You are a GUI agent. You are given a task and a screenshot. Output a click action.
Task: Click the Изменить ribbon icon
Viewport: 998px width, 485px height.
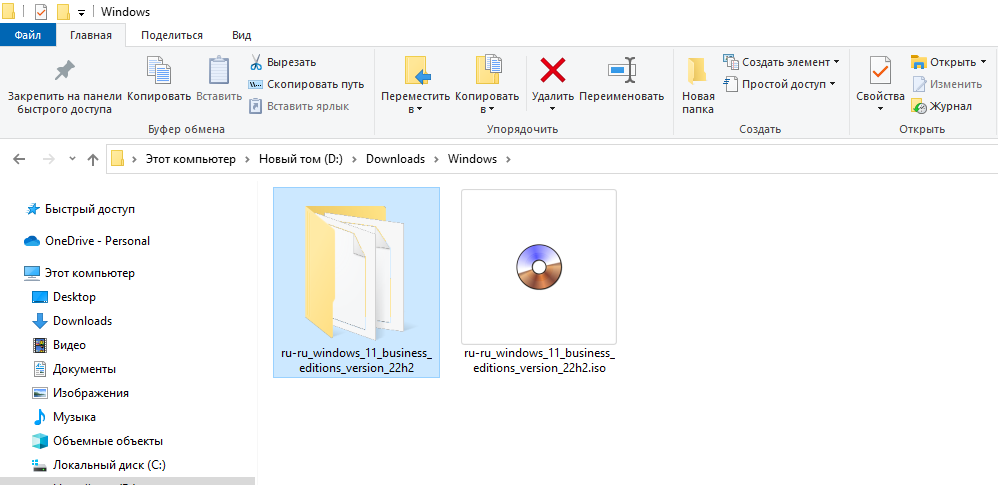(x=919, y=84)
